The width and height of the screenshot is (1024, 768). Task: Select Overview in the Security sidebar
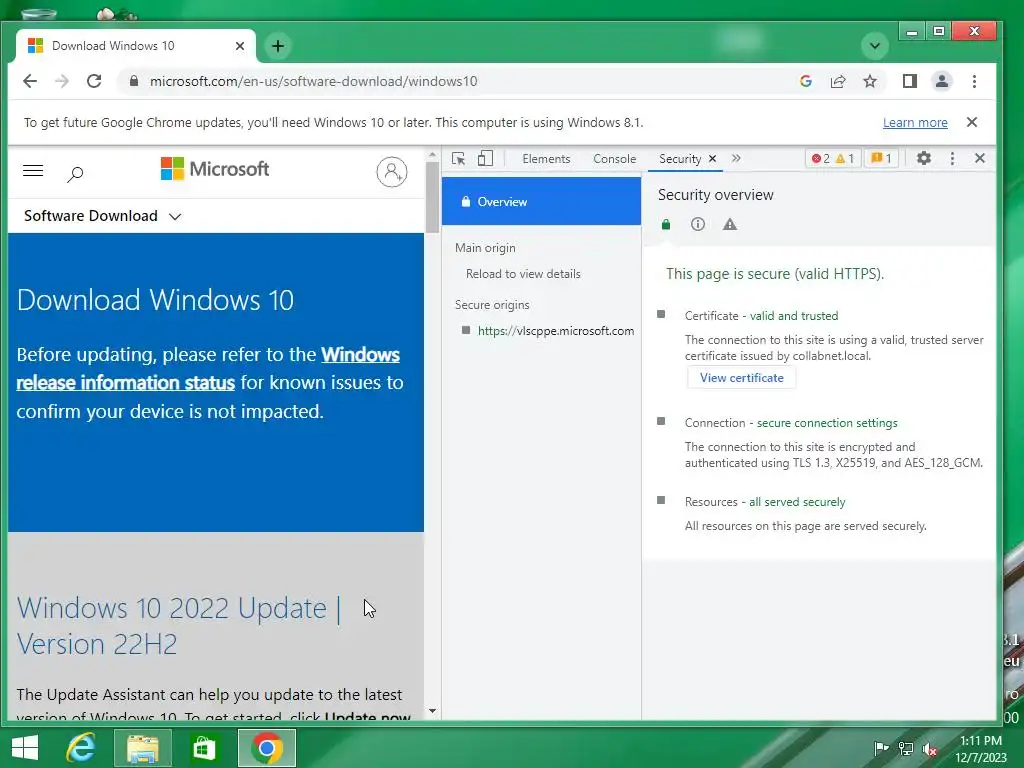541,202
